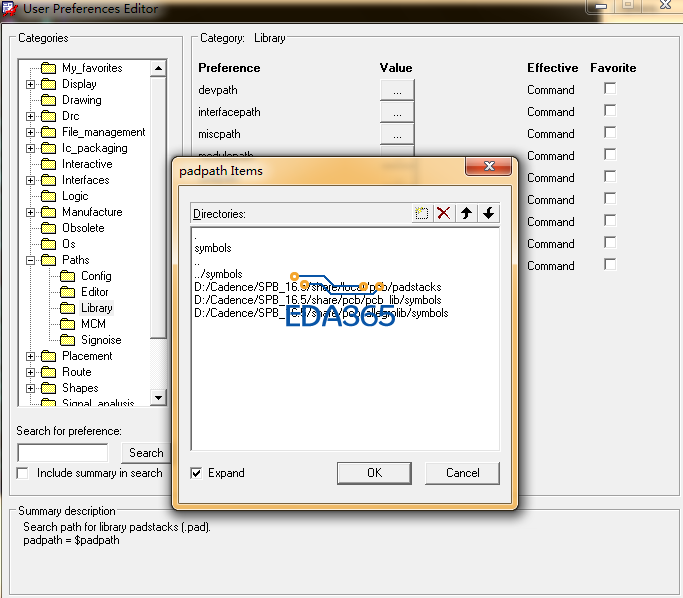The image size is (683, 598).
Task: Select the '../symbols' directory entry
Action: point(218,274)
